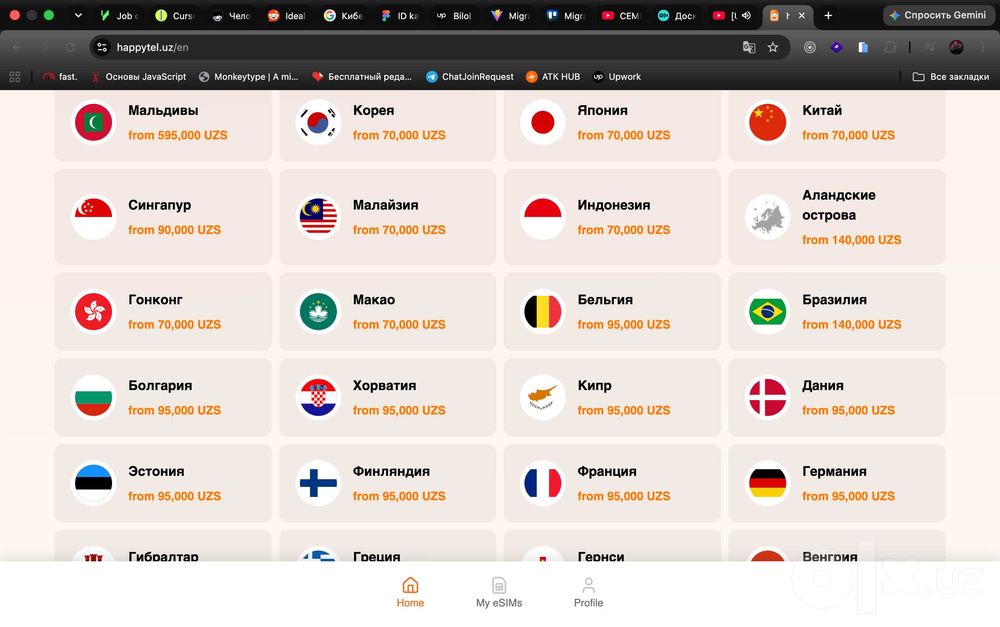Click the translate page icon in address bar
The image size is (1000, 627).
(749, 47)
